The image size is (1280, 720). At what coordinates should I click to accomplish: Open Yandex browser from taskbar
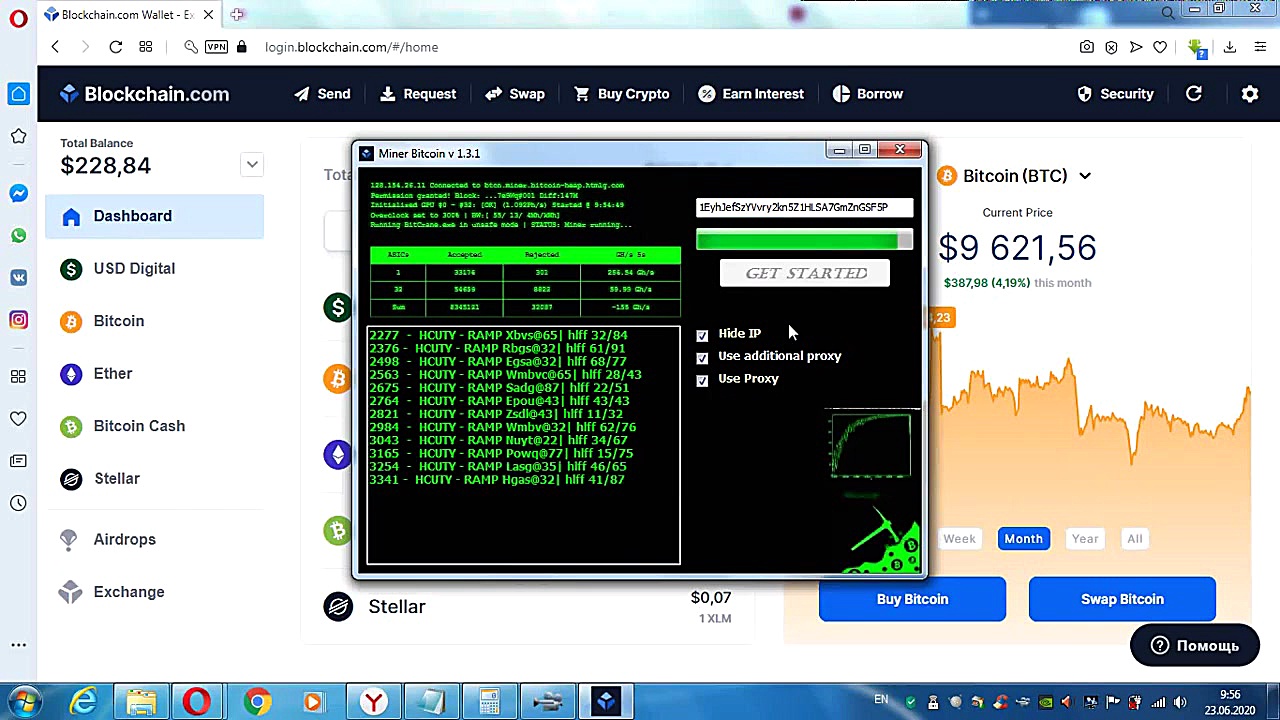click(374, 702)
